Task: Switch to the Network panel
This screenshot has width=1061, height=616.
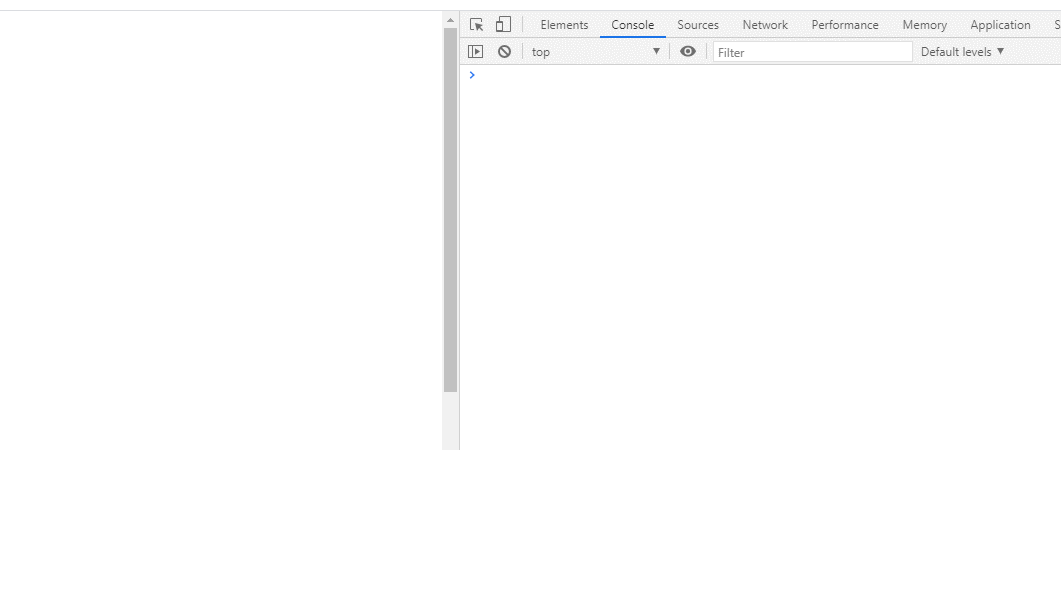Action: pos(765,25)
